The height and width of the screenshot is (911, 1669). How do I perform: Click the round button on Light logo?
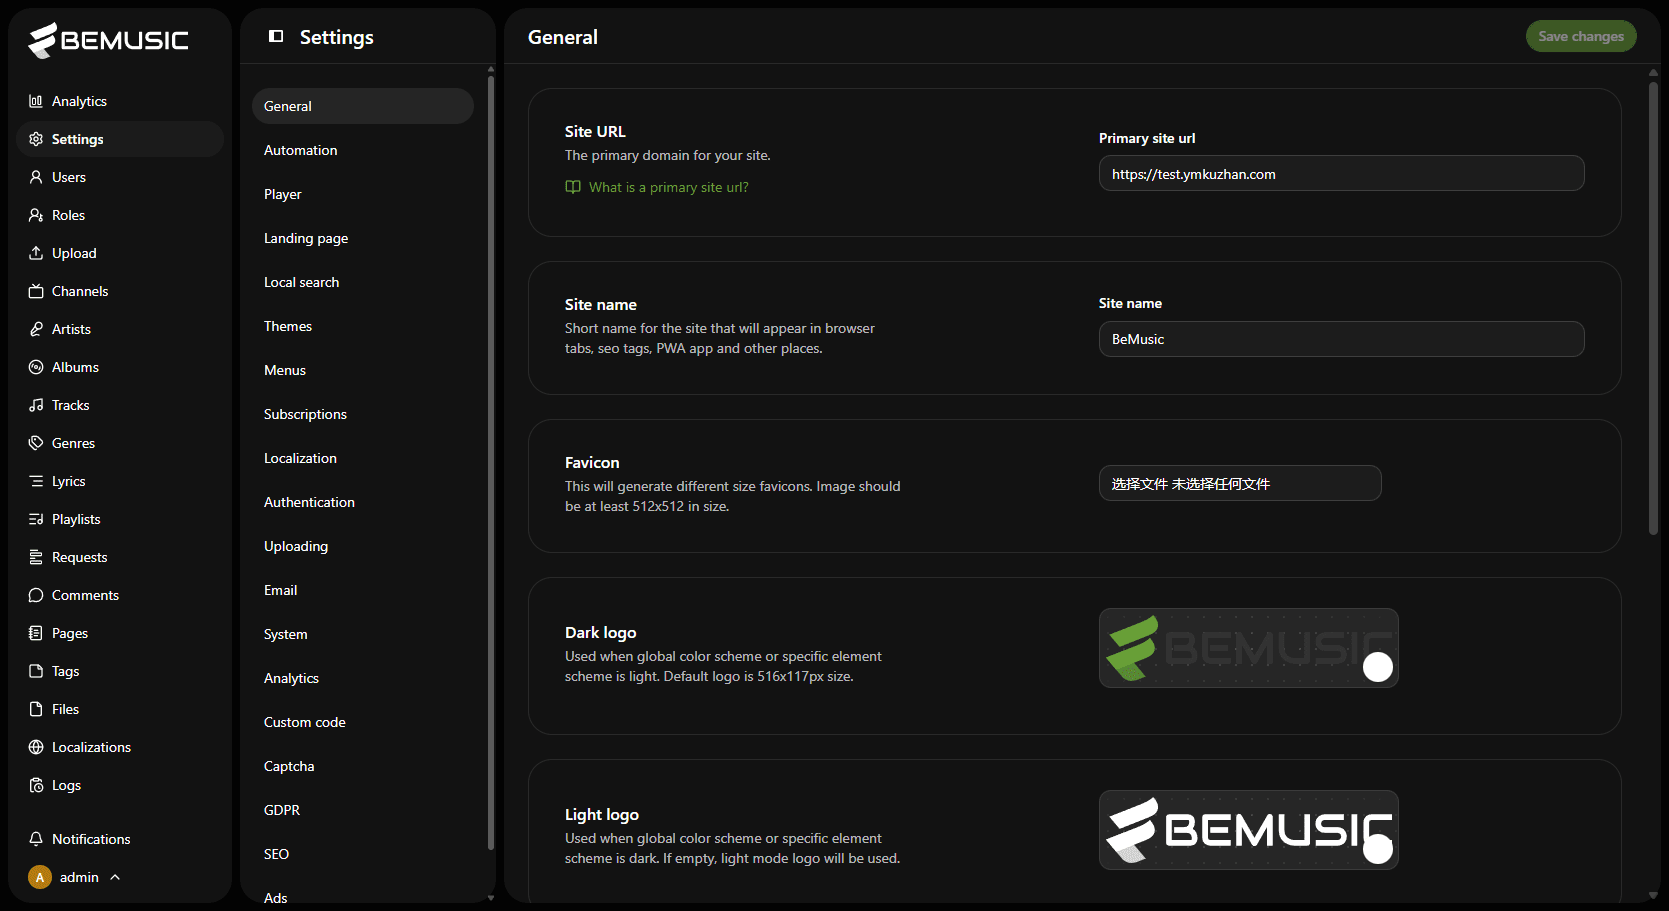pyautogui.click(x=1378, y=849)
